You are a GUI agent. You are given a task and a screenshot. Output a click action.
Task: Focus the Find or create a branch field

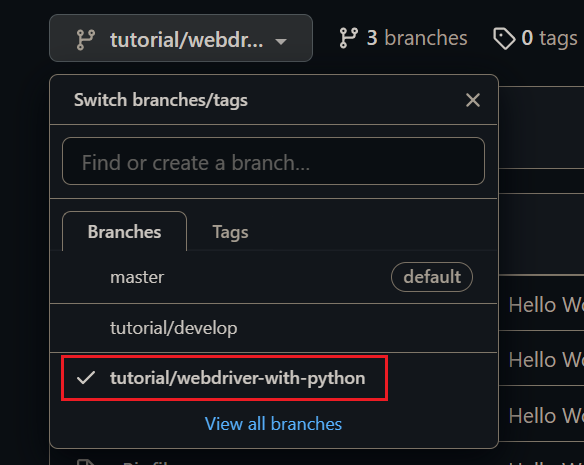pos(273,161)
